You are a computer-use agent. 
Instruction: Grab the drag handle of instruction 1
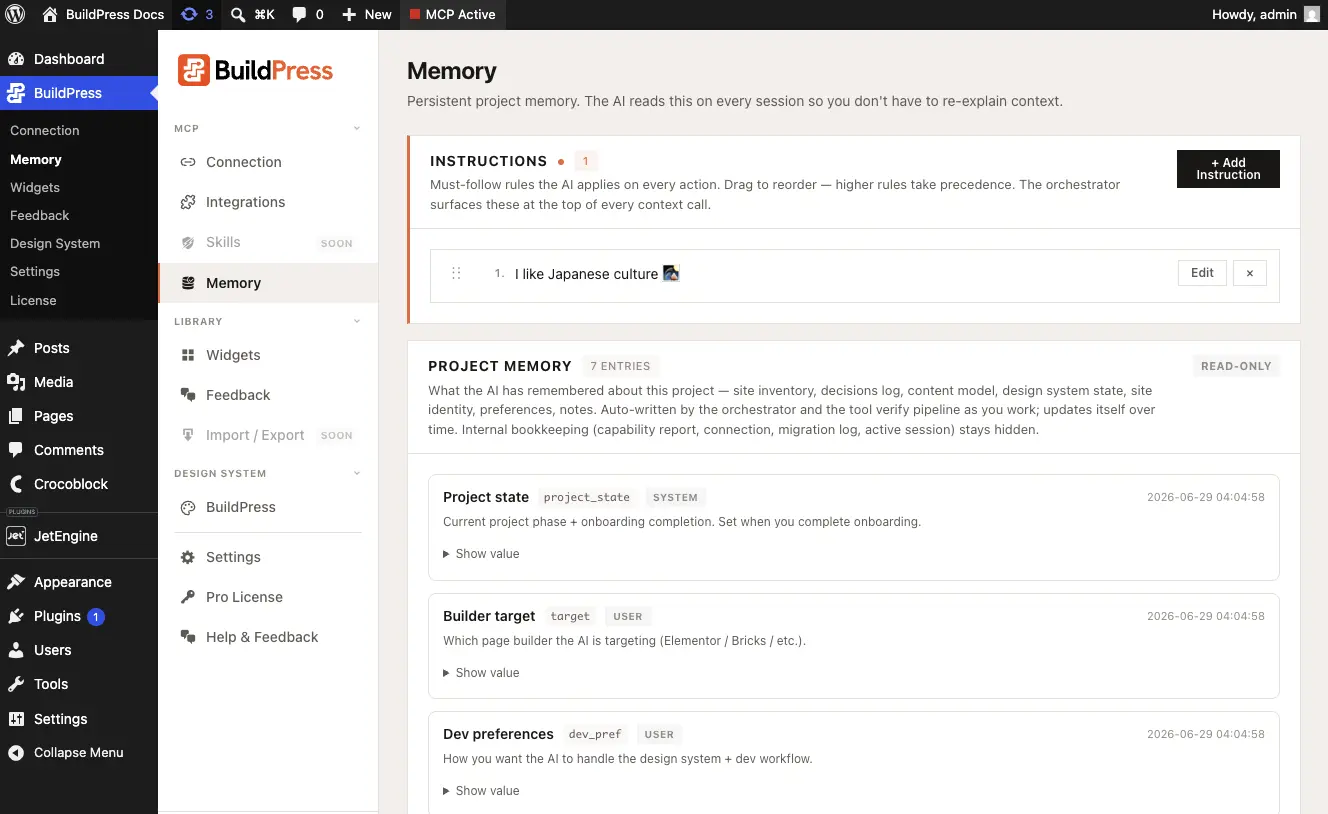click(x=456, y=273)
